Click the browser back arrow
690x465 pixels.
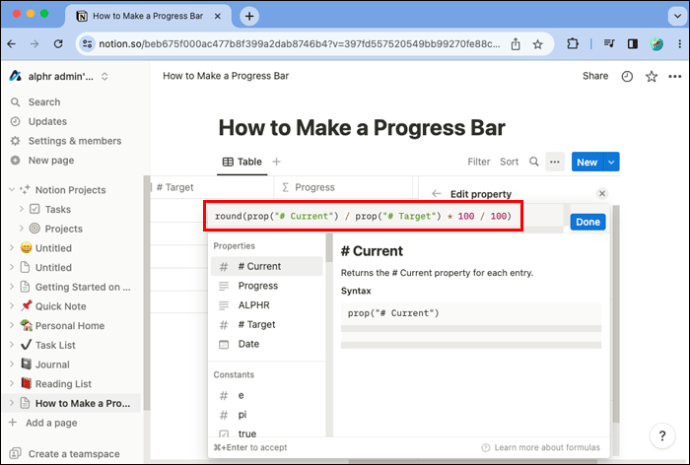(x=12, y=44)
